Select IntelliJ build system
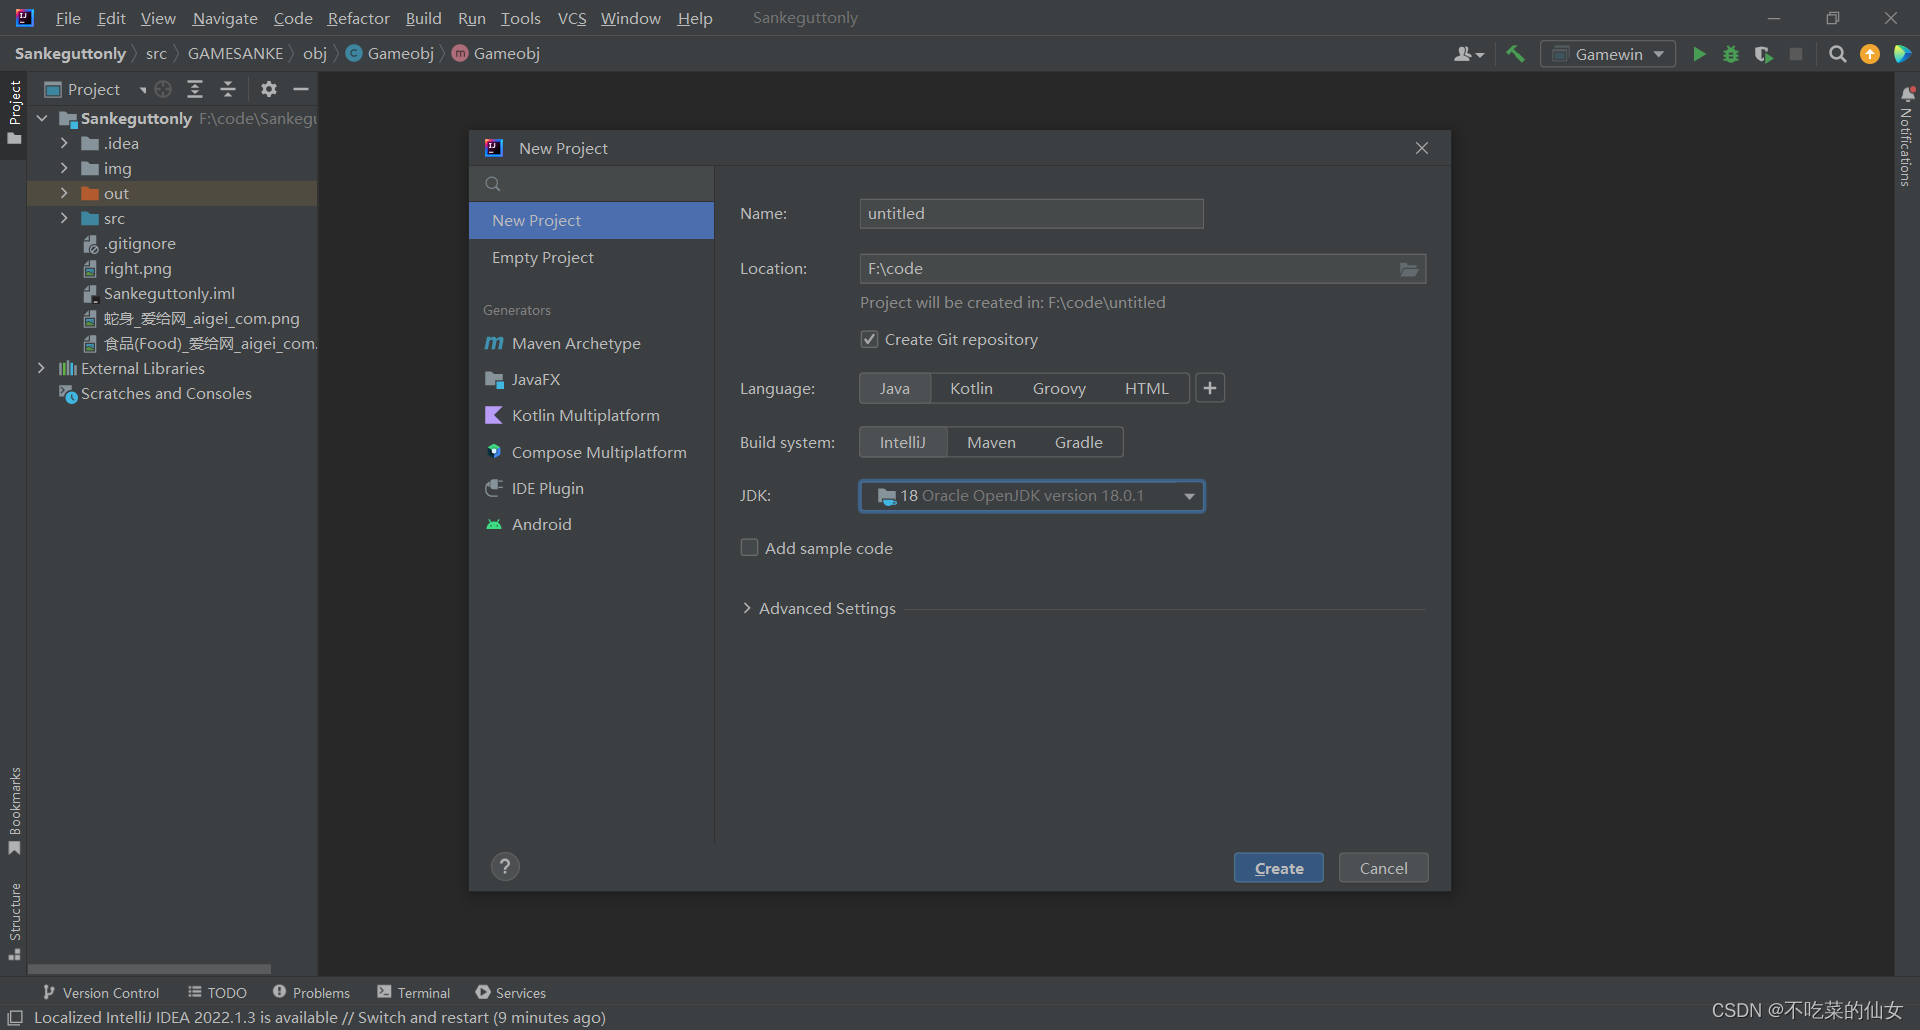 [x=903, y=442]
